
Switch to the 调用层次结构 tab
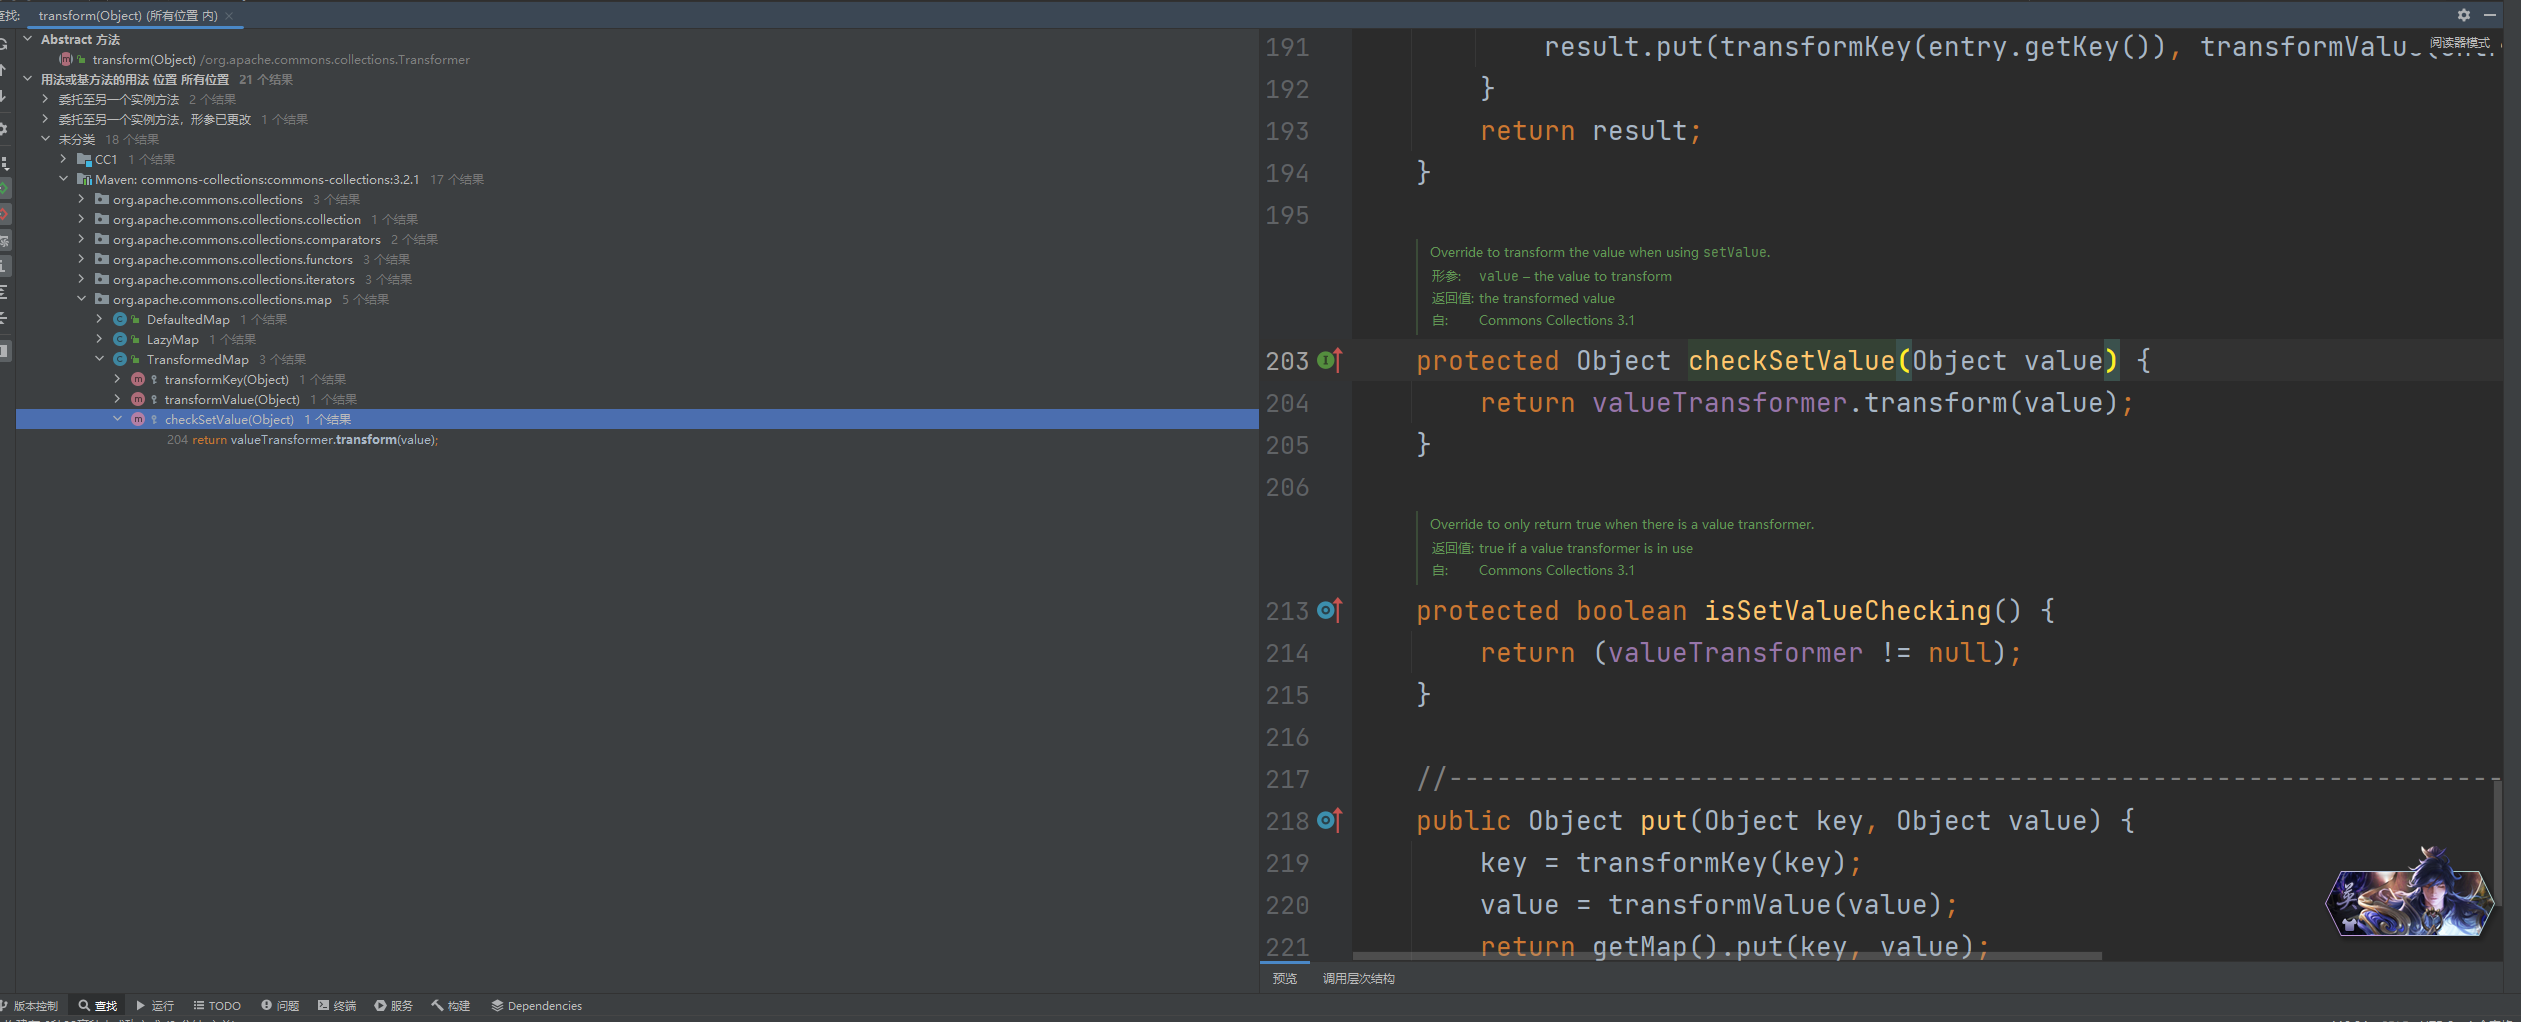(x=1358, y=978)
